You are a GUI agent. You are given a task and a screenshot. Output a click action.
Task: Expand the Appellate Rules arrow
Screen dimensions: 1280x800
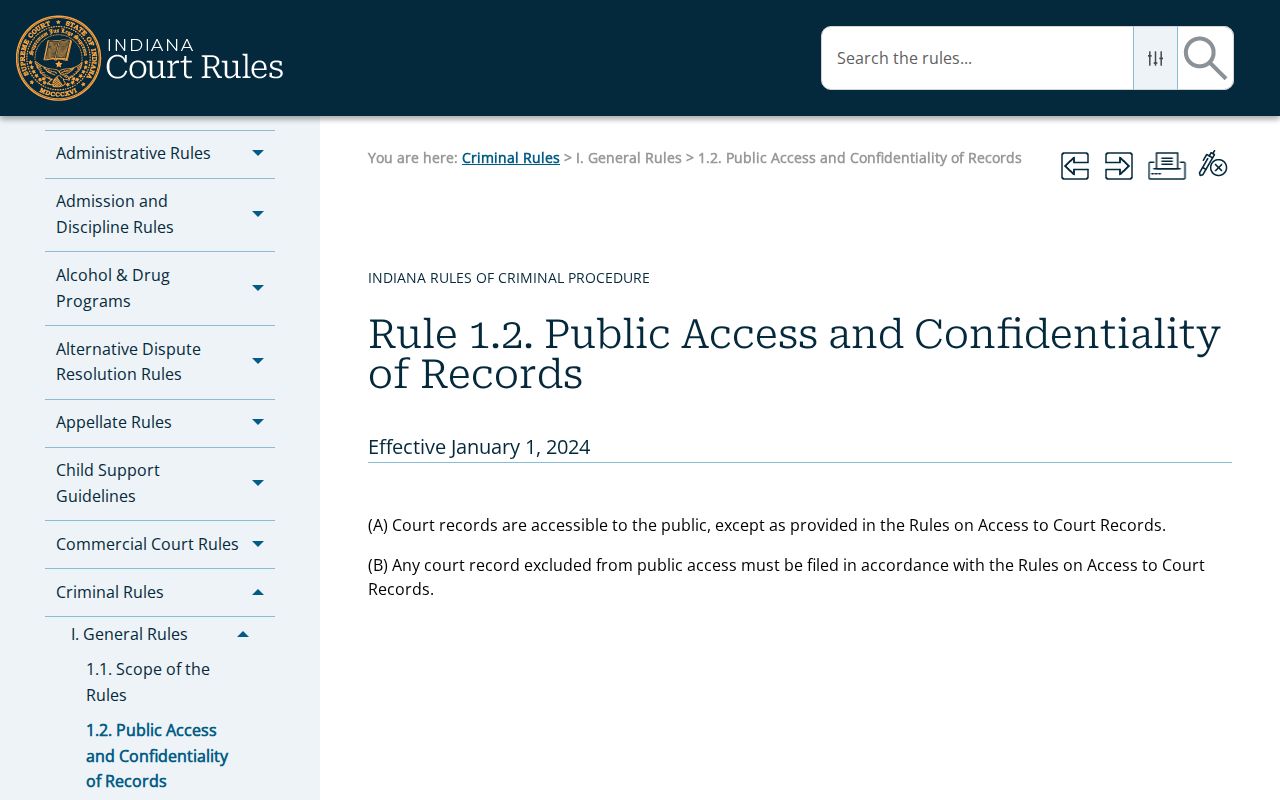click(258, 422)
